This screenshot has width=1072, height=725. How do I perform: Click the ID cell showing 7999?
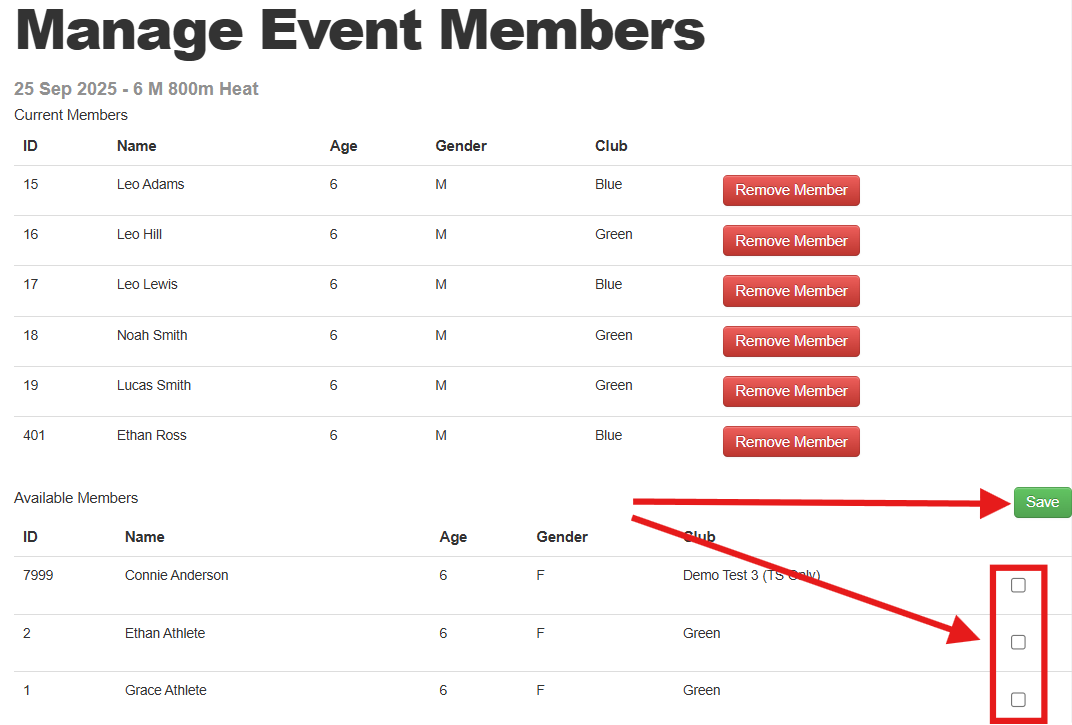(x=37, y=575)
